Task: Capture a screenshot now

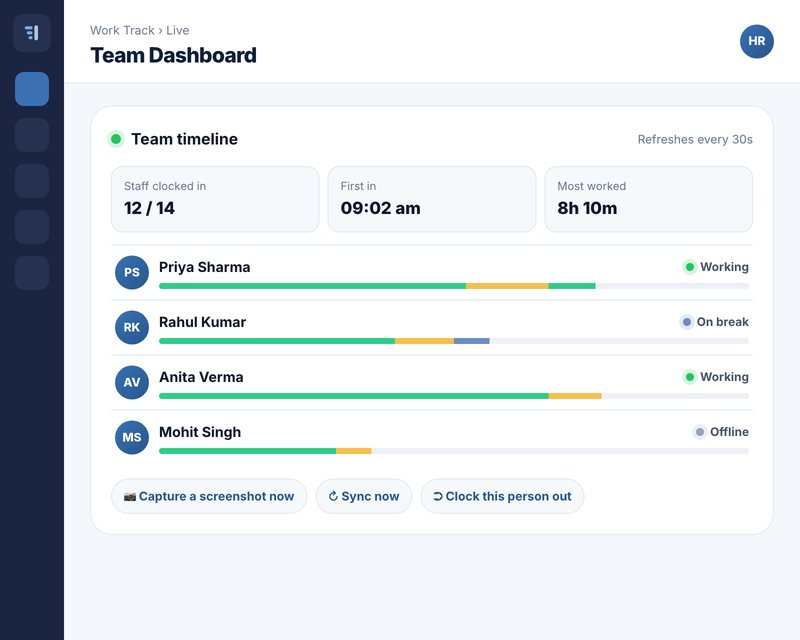Action: (x=209, y=496)
